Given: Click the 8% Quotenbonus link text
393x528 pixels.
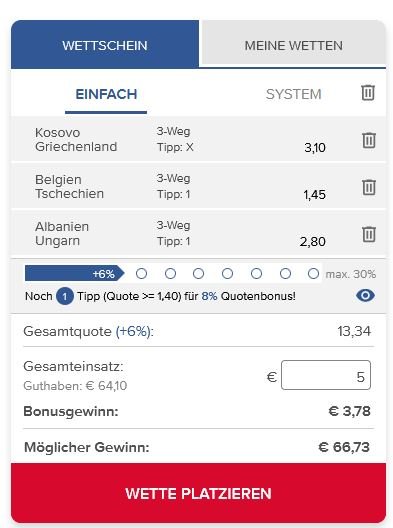Looking at the screenshot, I should [248, 296].
